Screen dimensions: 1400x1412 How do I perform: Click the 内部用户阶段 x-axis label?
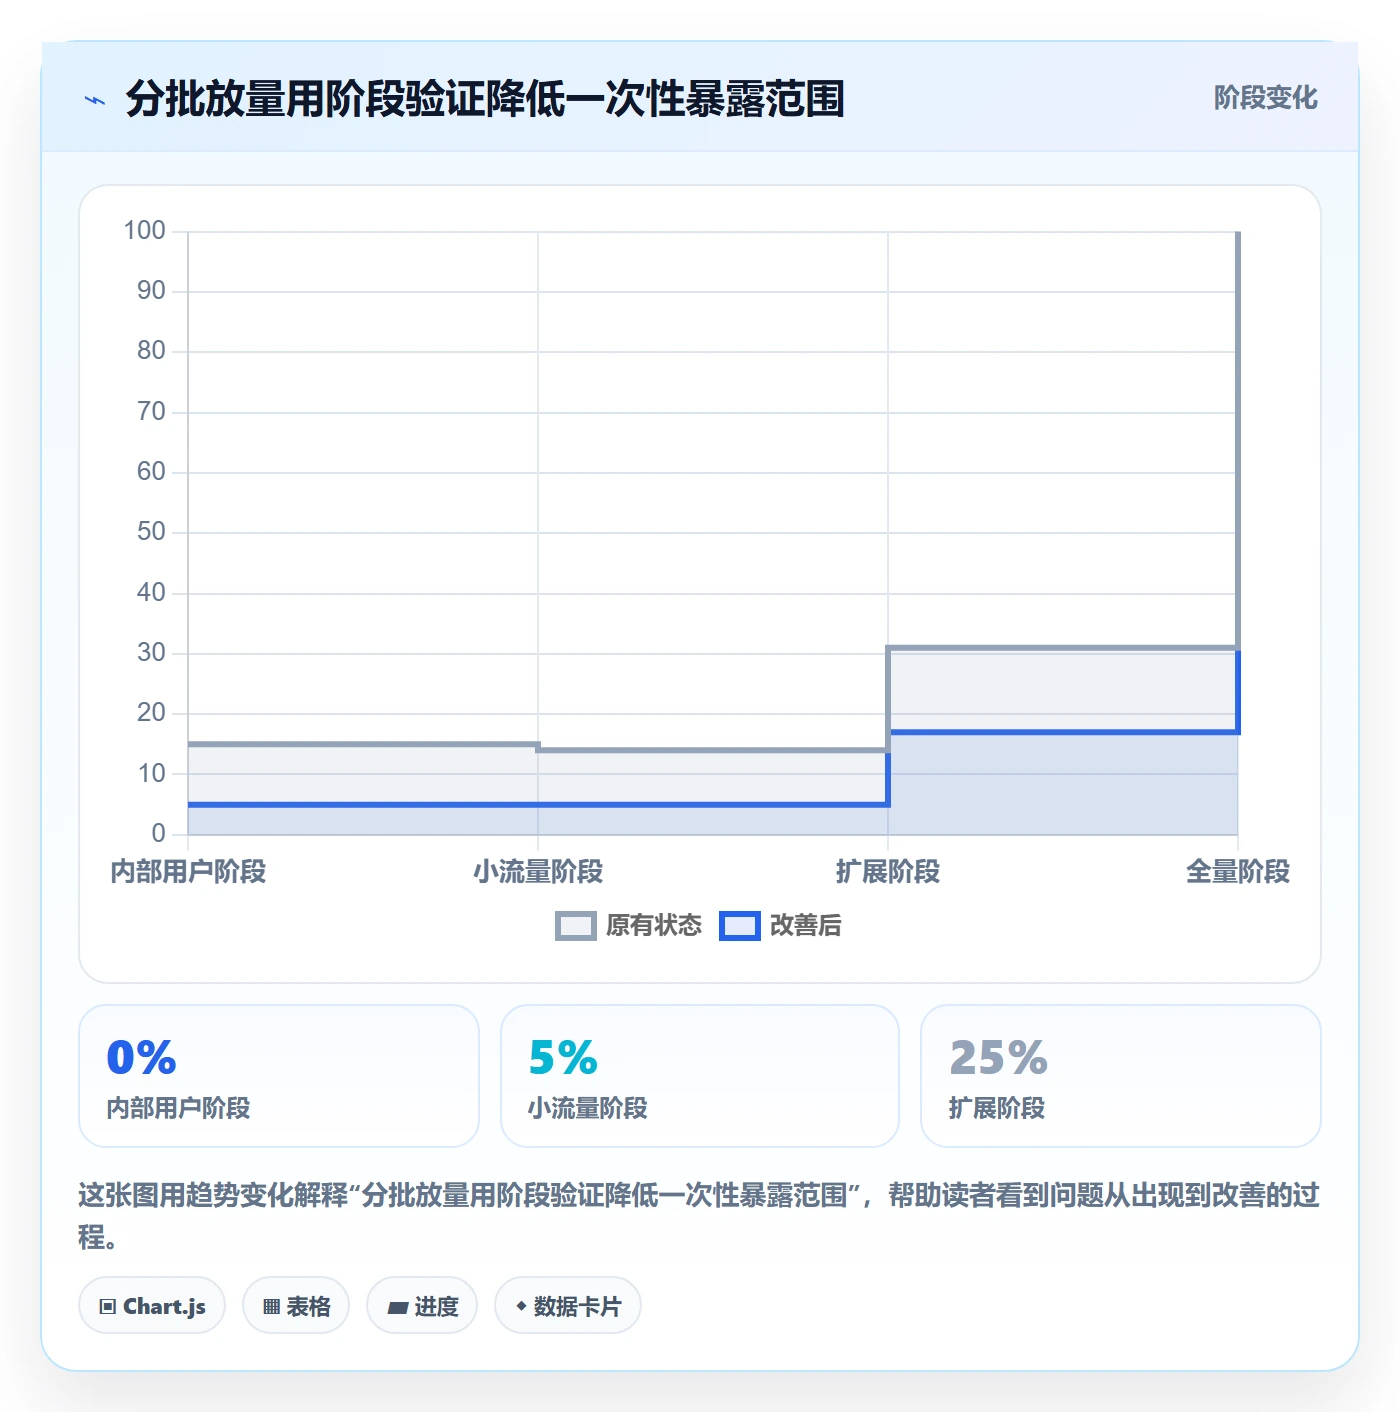point(188,872)
